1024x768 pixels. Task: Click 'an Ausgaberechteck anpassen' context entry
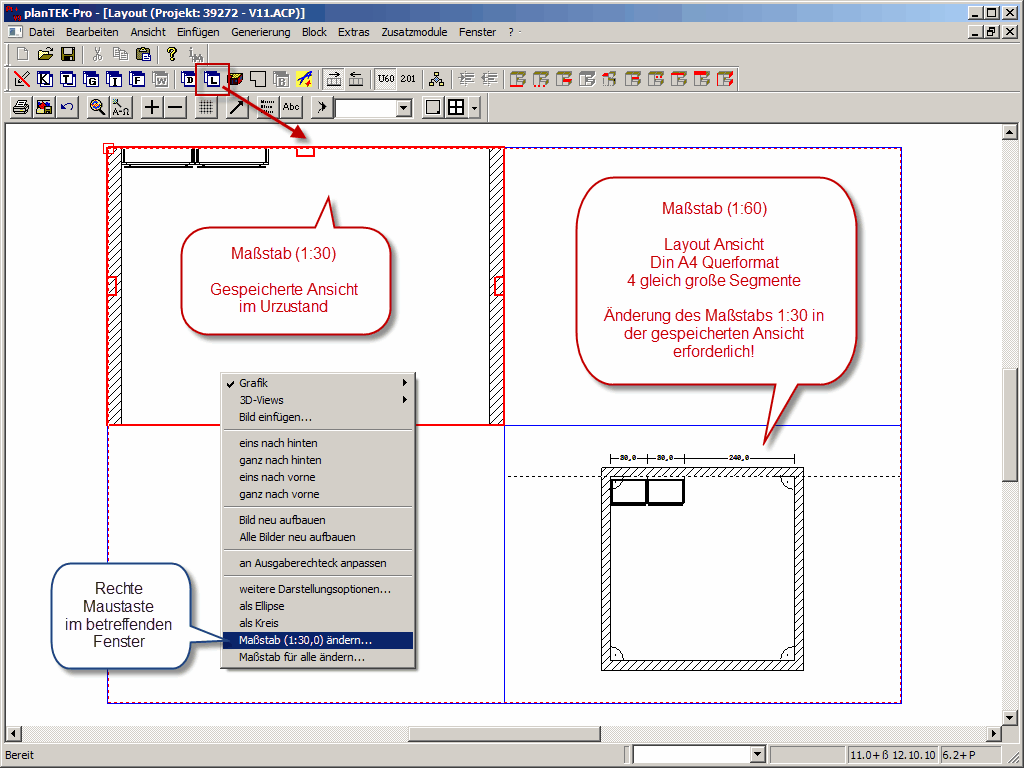tap(312, 563)
